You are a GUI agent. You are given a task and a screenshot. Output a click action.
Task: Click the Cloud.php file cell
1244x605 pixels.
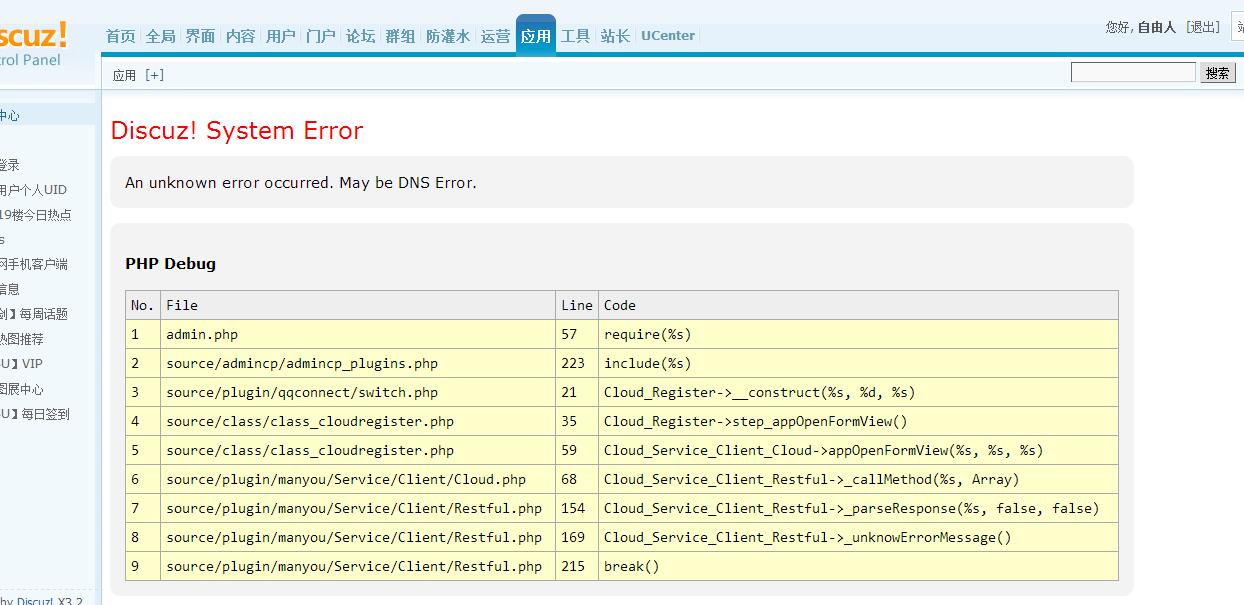[358, 479]
